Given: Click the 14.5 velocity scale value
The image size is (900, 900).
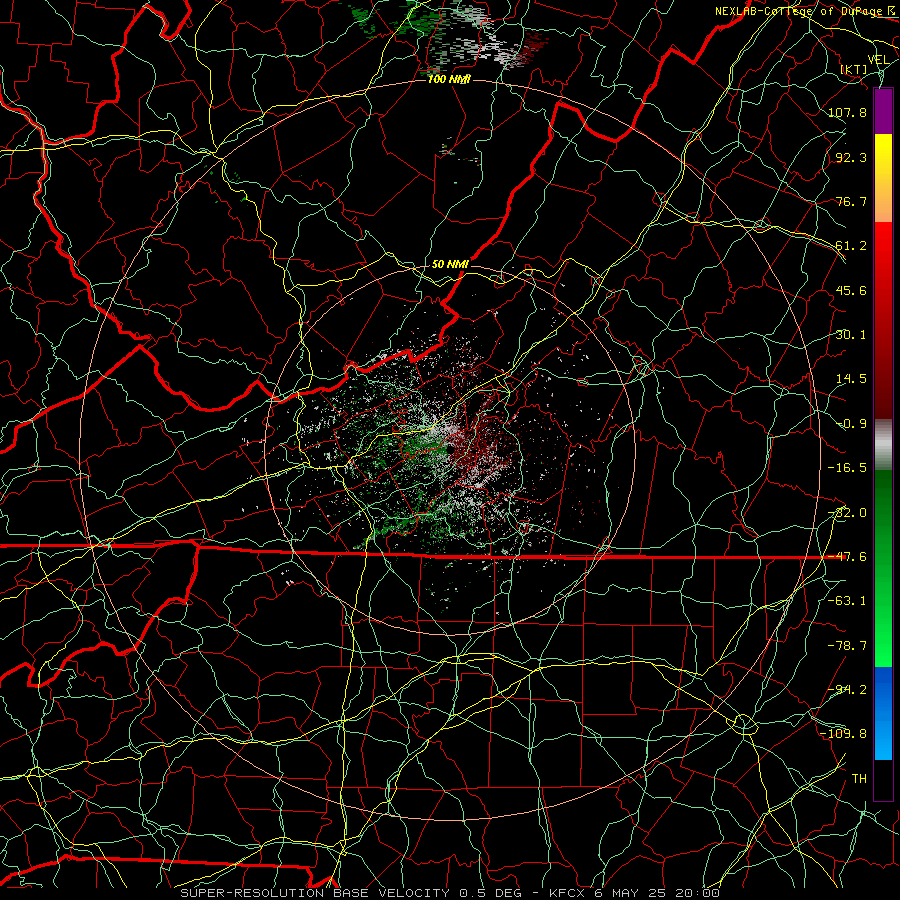Looking at the screenshot, I should [851, 378].
